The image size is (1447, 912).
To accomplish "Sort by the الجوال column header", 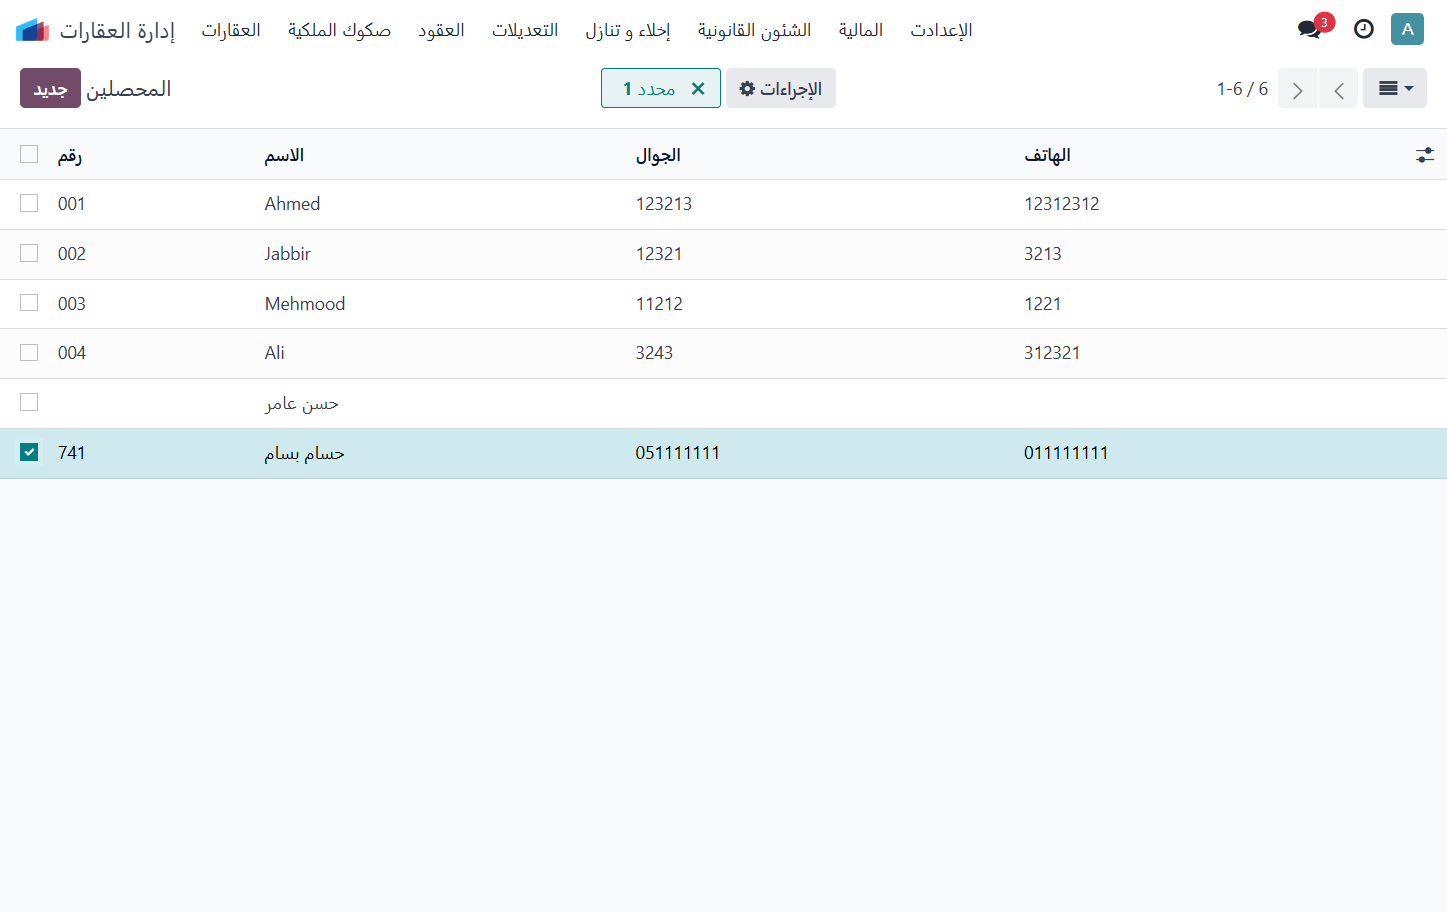I will 658,155.
